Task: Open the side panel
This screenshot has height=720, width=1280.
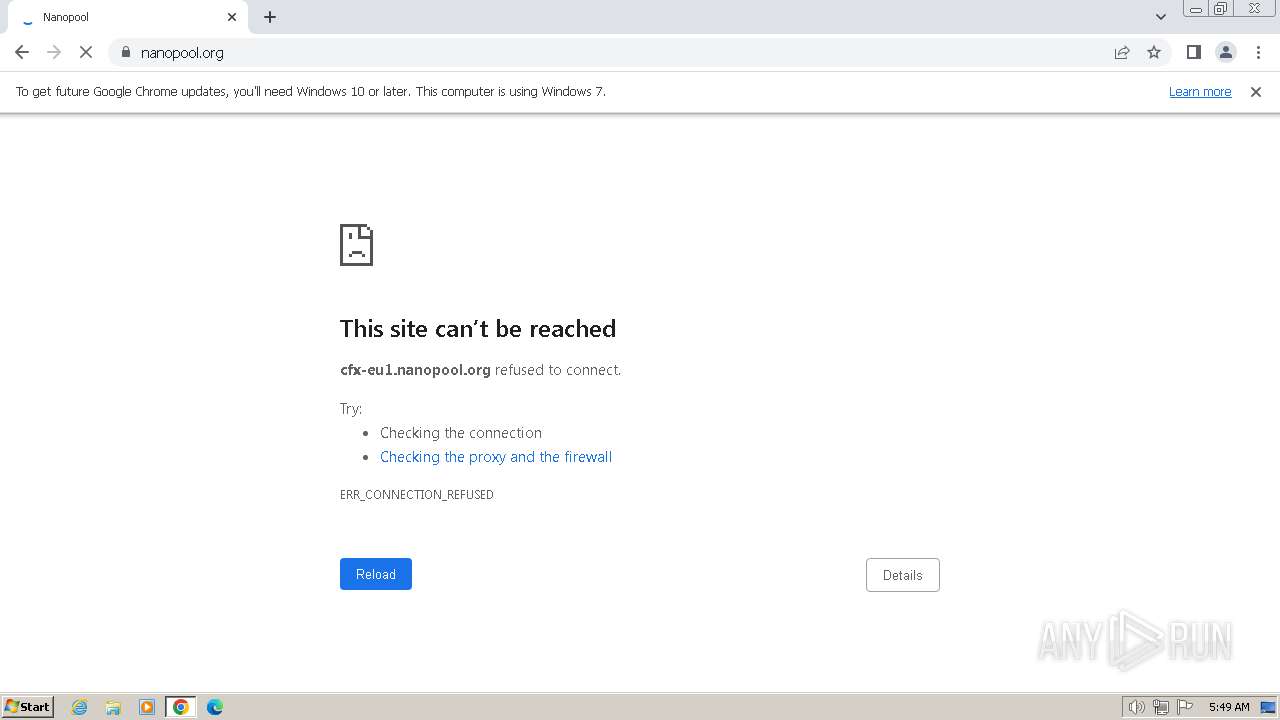Action: [x=1193, y=52]
